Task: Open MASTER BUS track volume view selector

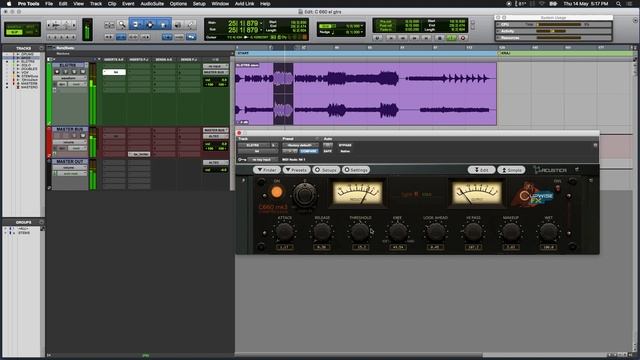Action: tap(69, 142)
